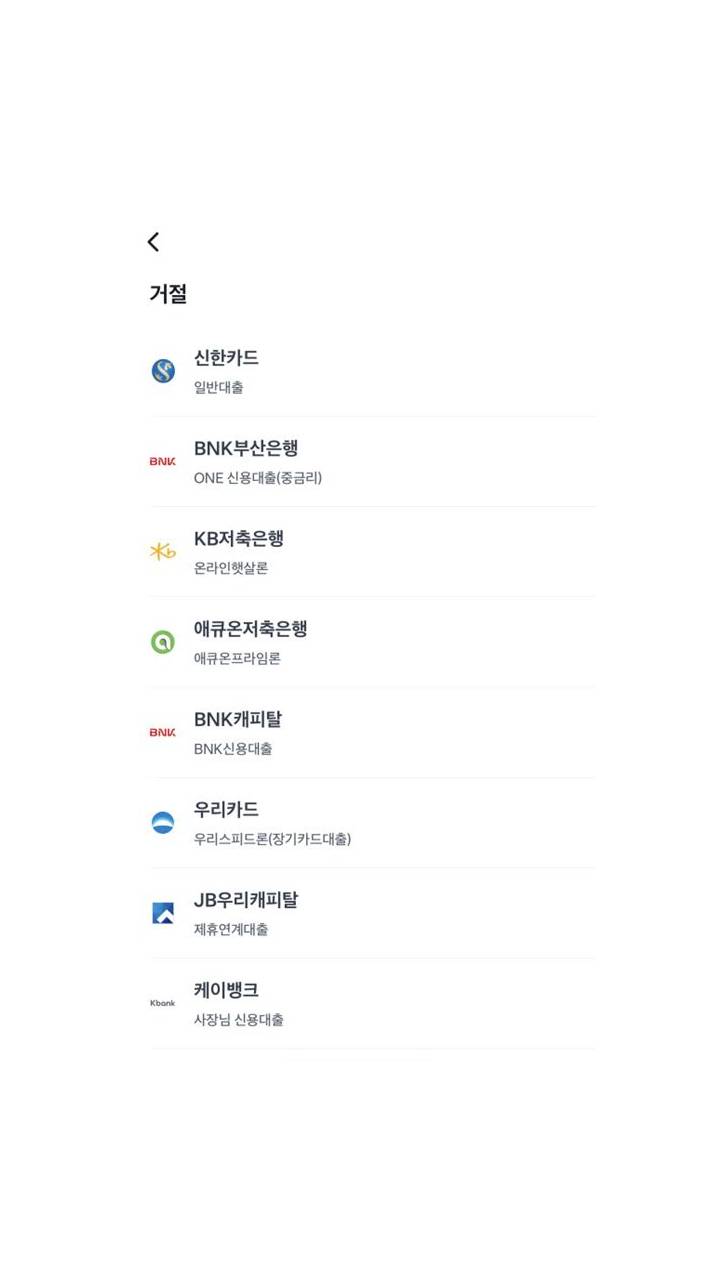Click the green 애큐온저축은행 logo
Viewport: 720px width, 1280px height.
point(163,642)
